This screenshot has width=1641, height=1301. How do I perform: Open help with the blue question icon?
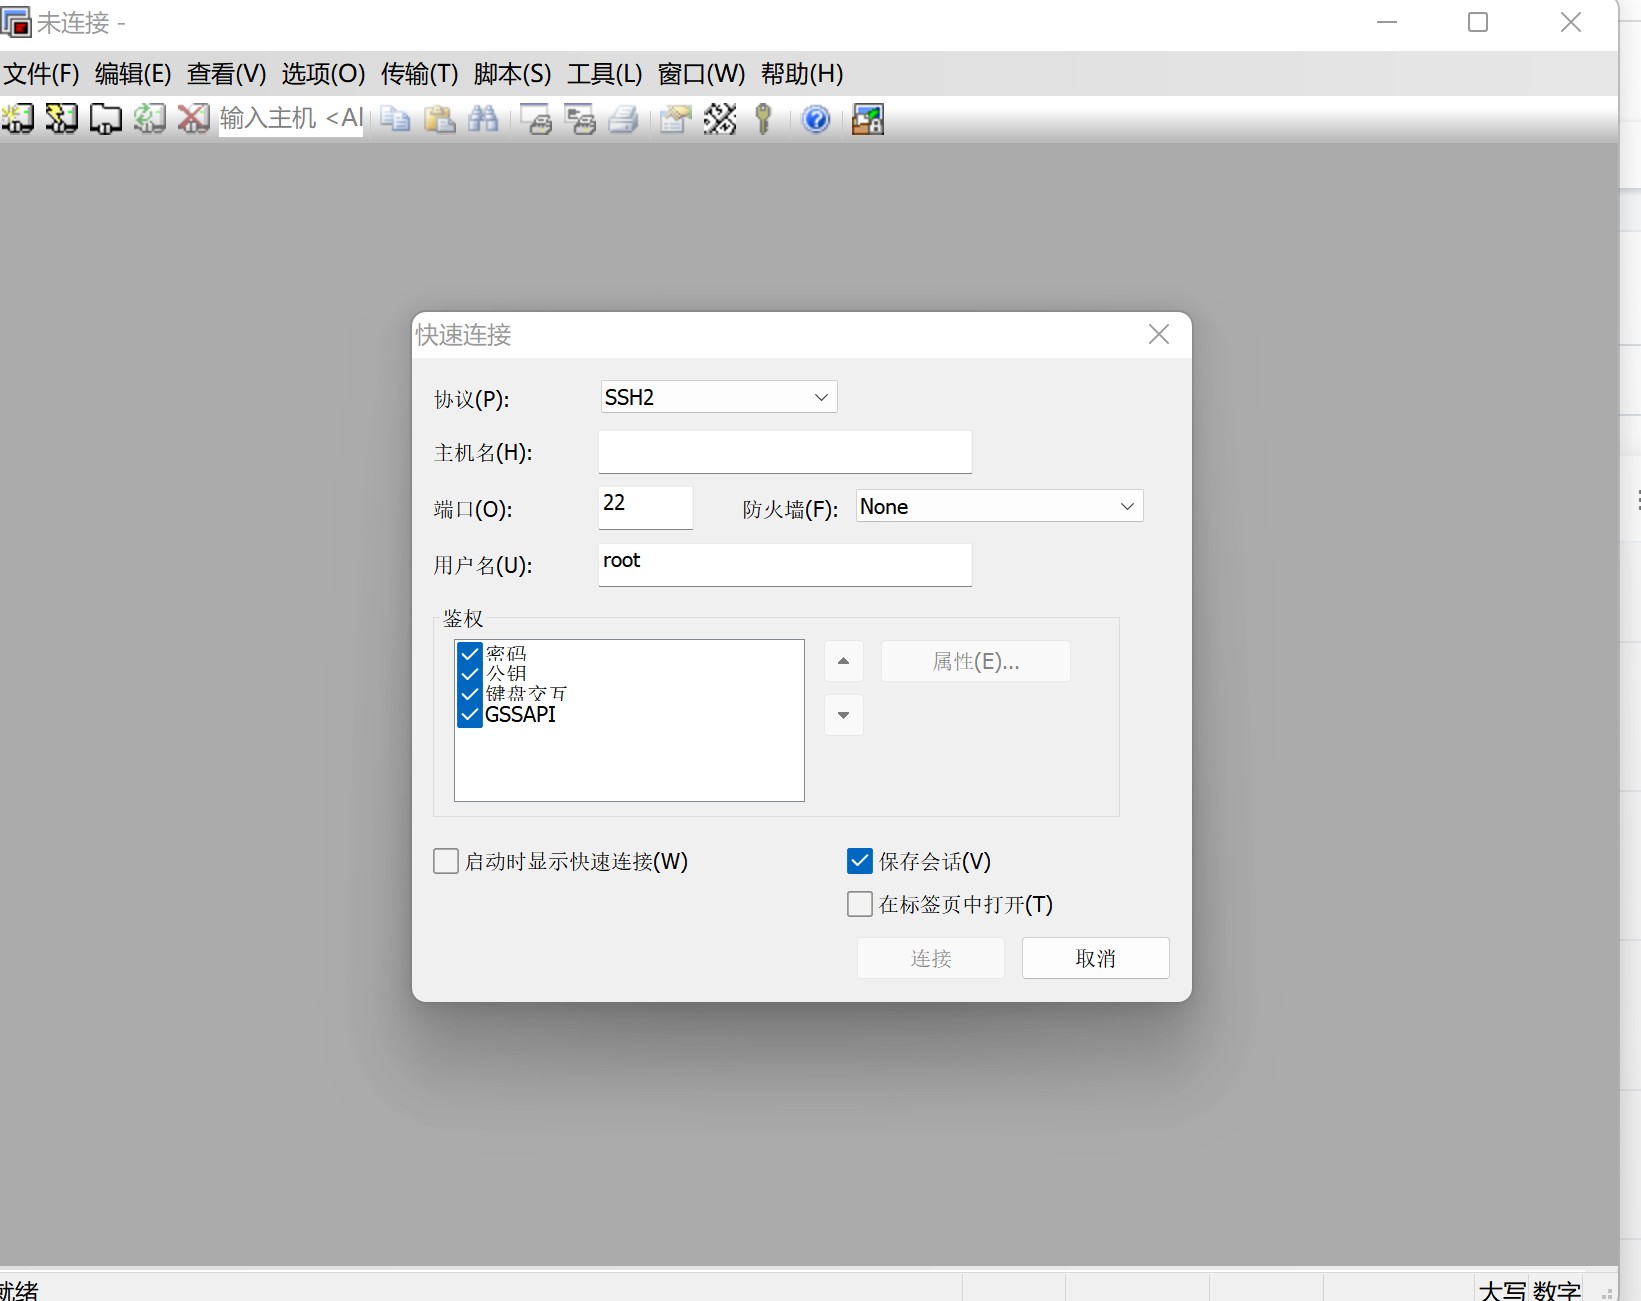point(816,119)
